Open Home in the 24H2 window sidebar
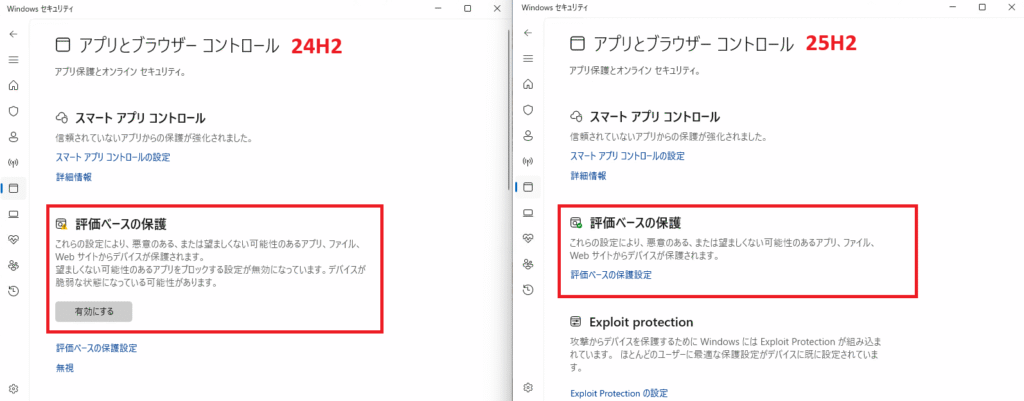This screenshot has height=401, width=1024. point(13,85)
